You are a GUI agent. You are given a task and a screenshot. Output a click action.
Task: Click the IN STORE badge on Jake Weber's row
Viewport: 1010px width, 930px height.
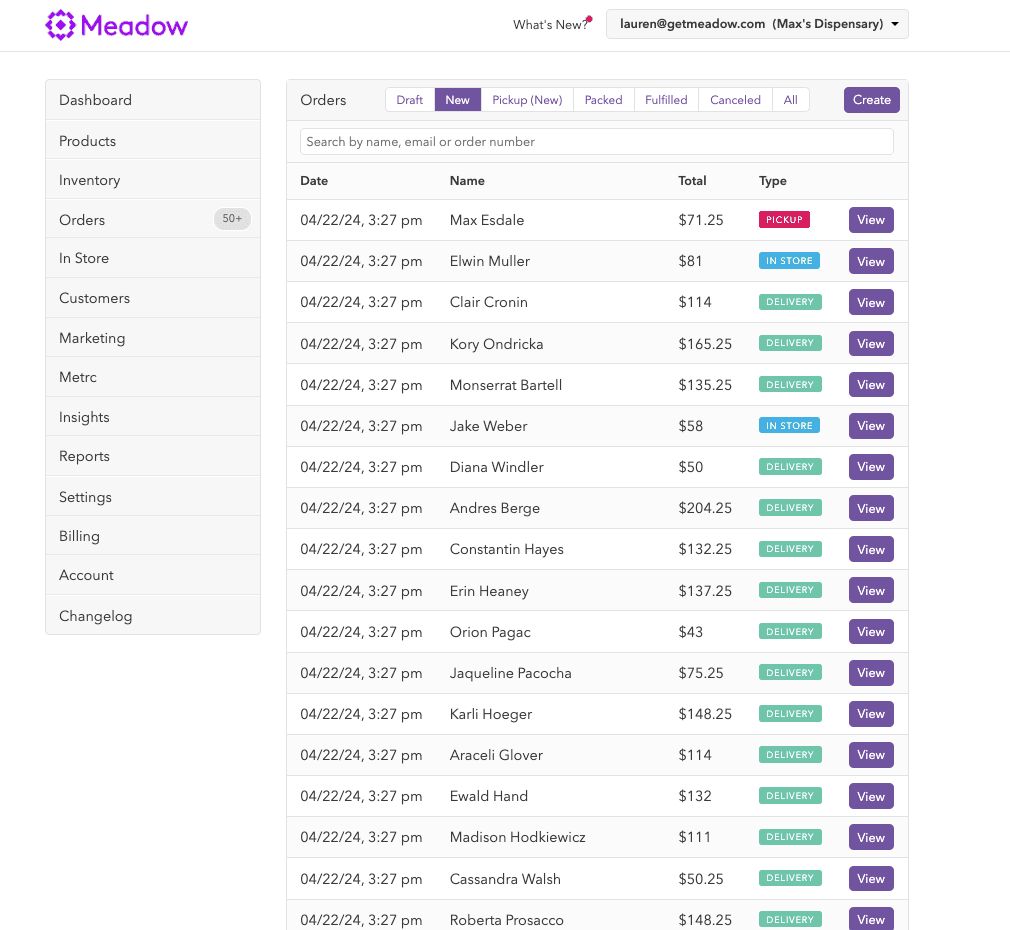789,425
